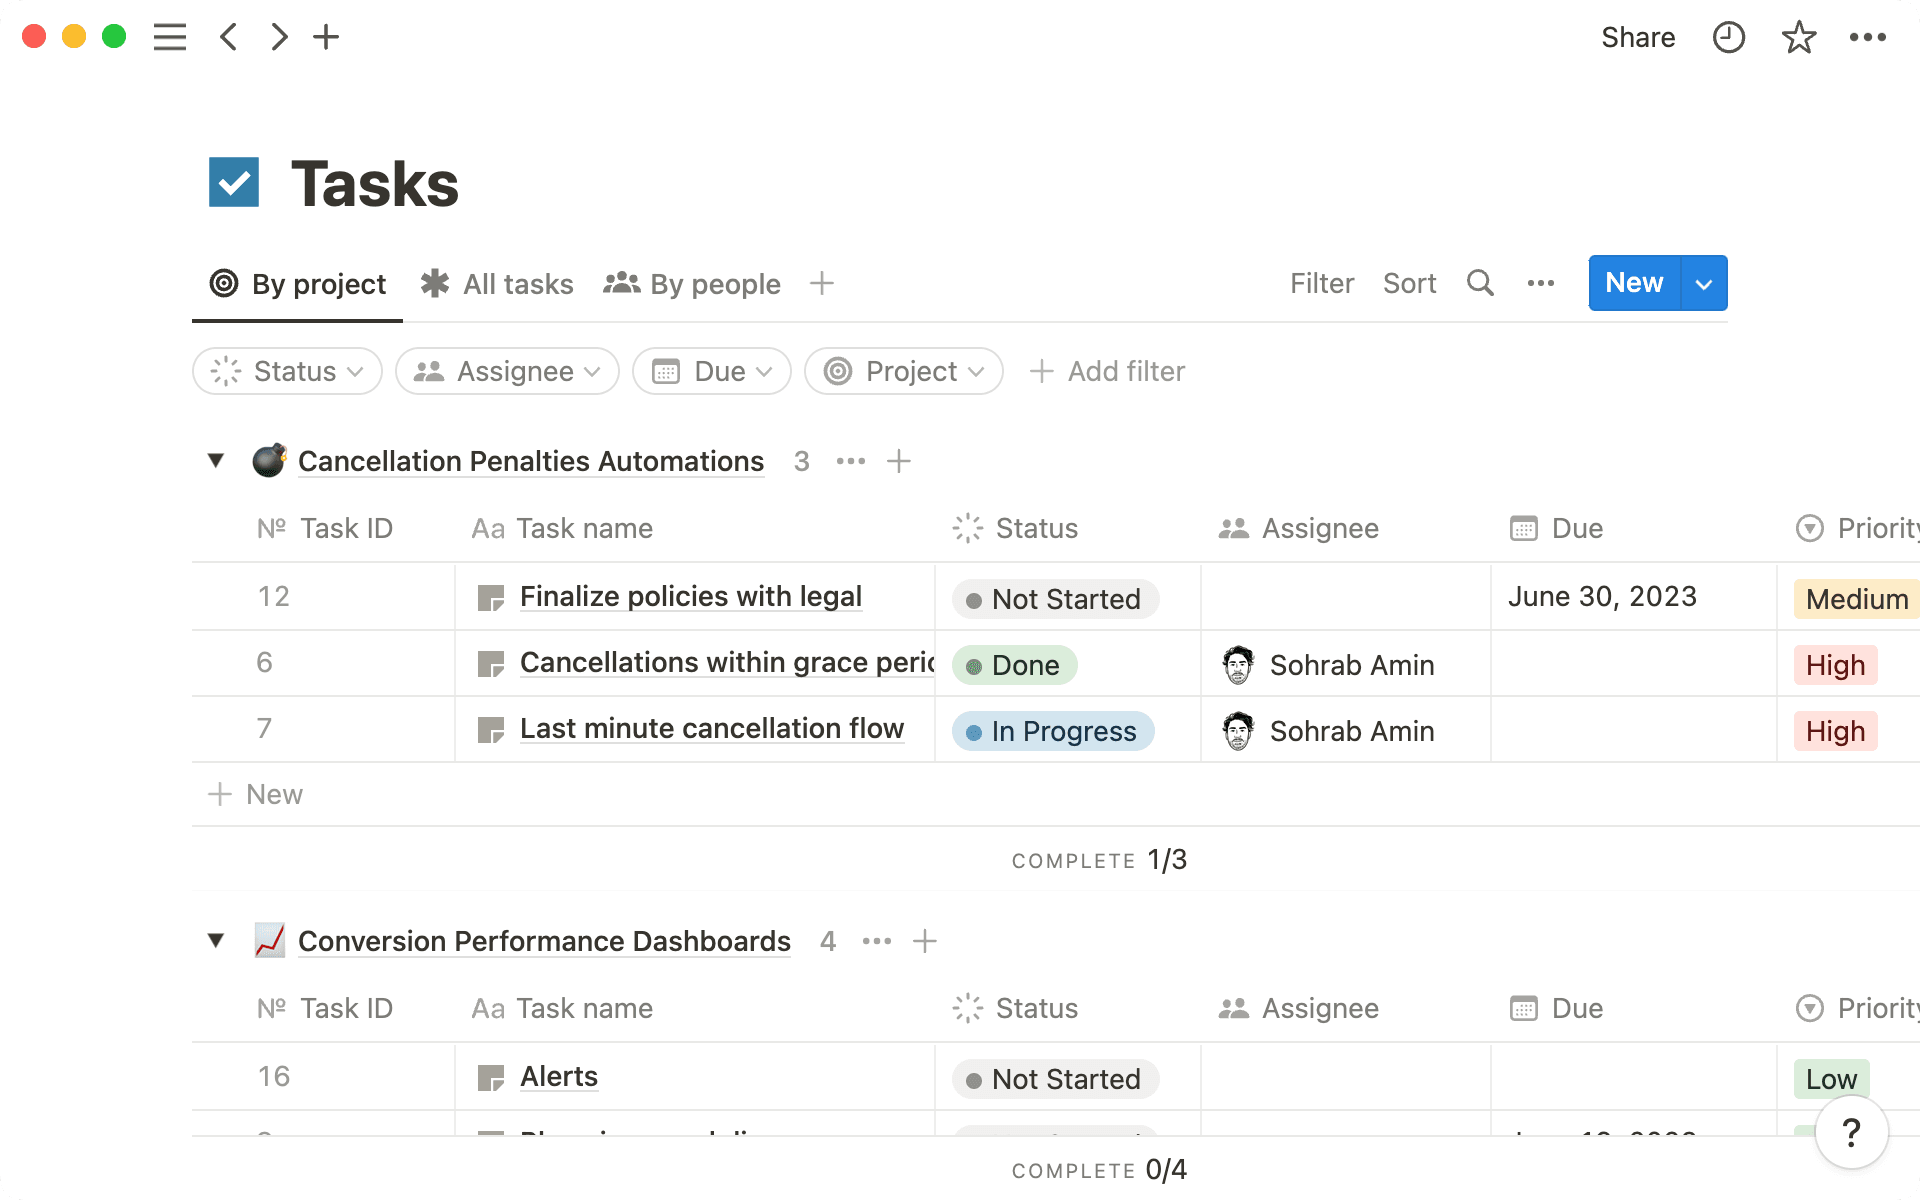Click the Not Started status on Alerts task
This screenshot has height=1200, width=1920.
click(x=1054, y=1079)
